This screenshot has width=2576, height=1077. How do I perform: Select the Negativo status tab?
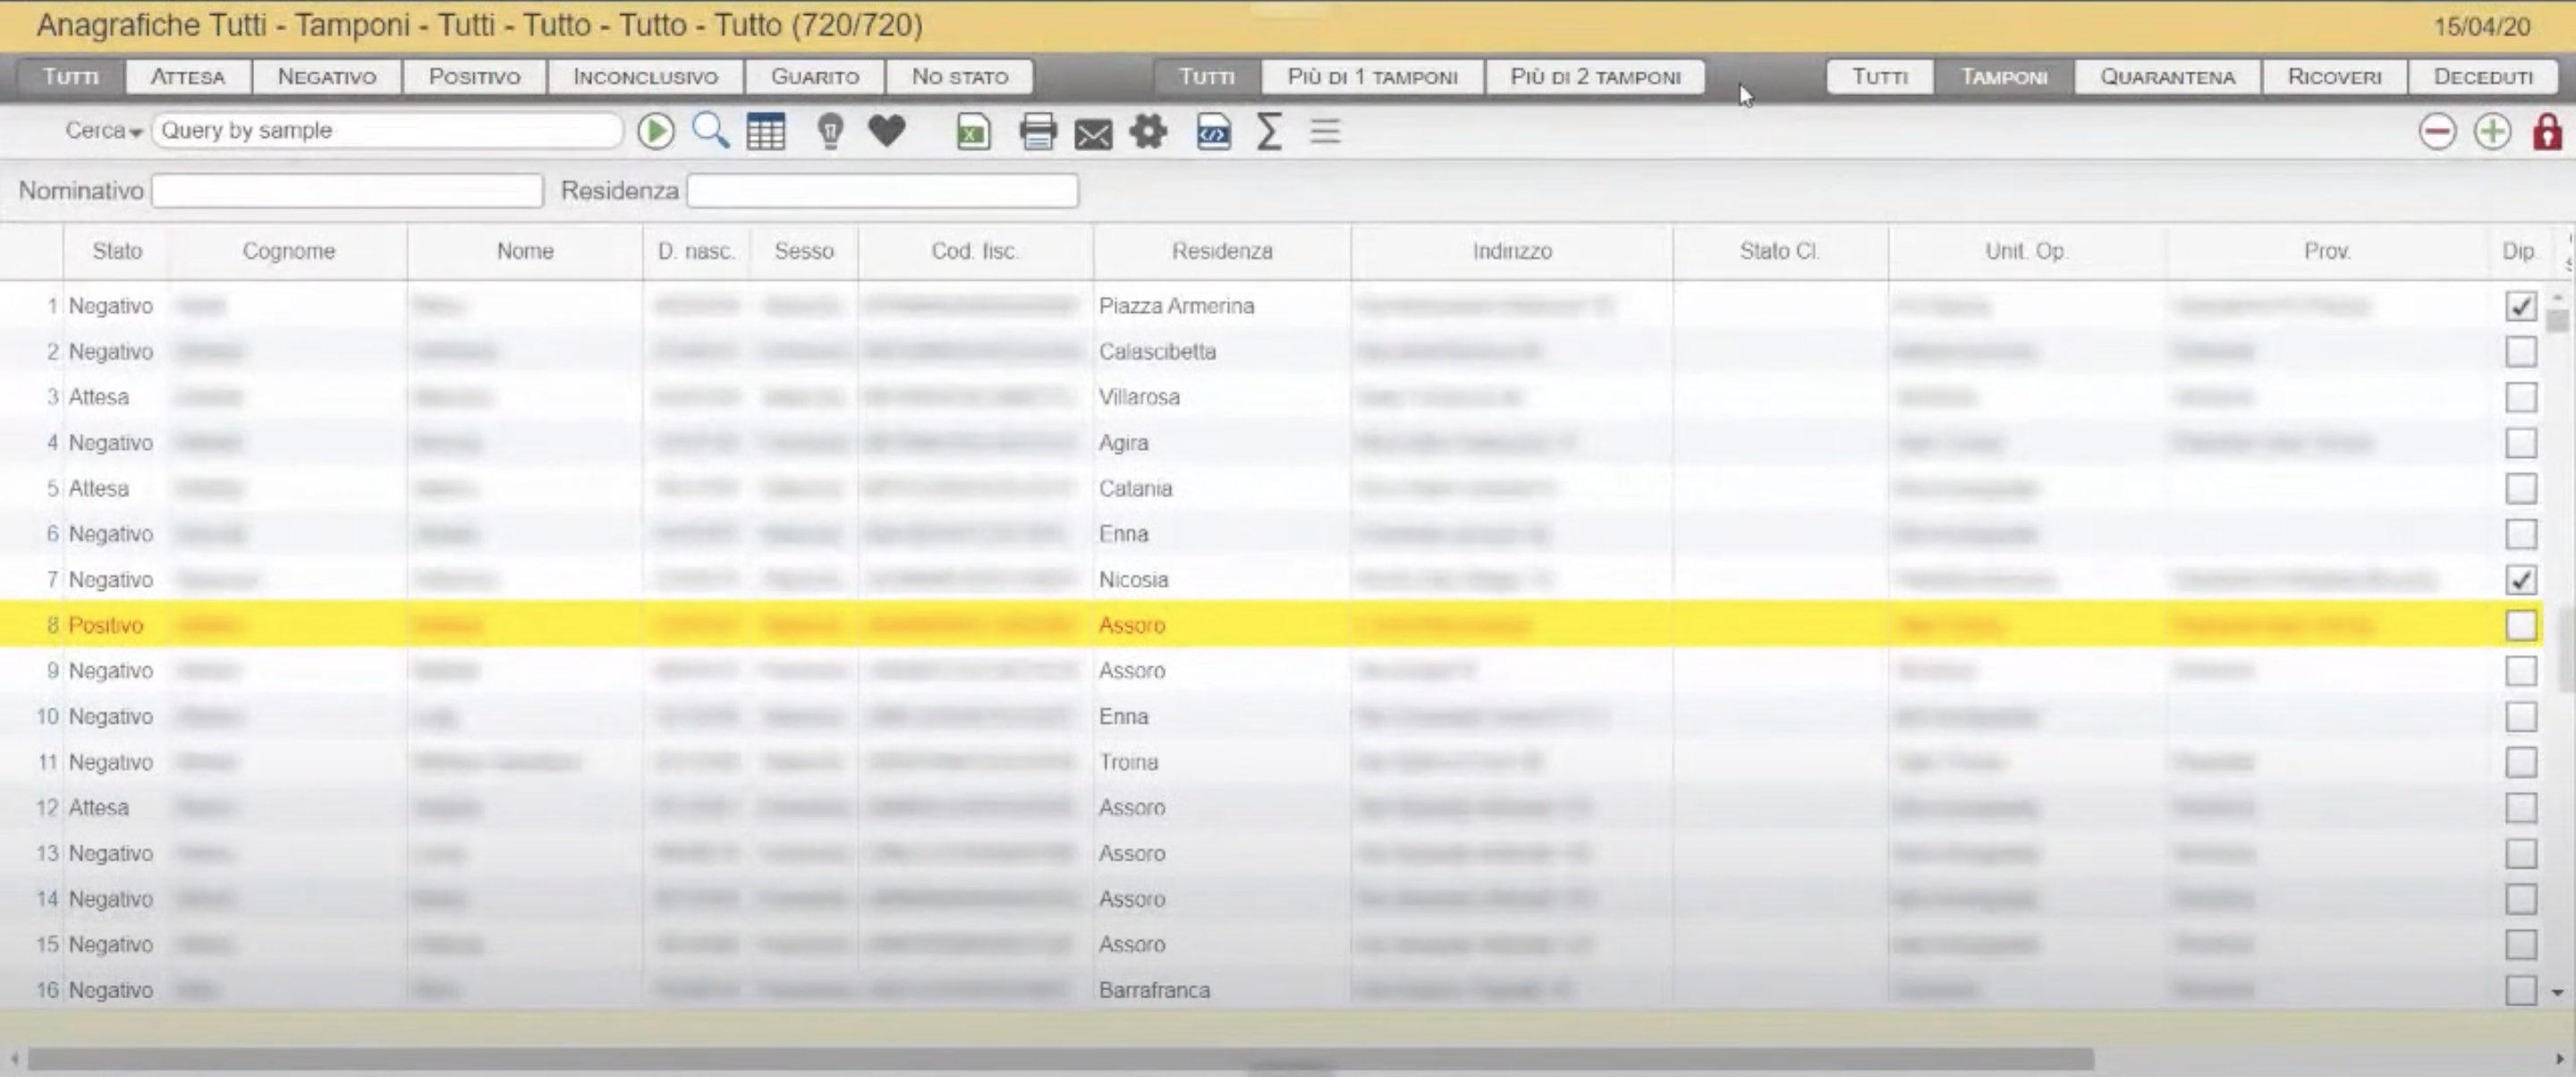(327, 77)
